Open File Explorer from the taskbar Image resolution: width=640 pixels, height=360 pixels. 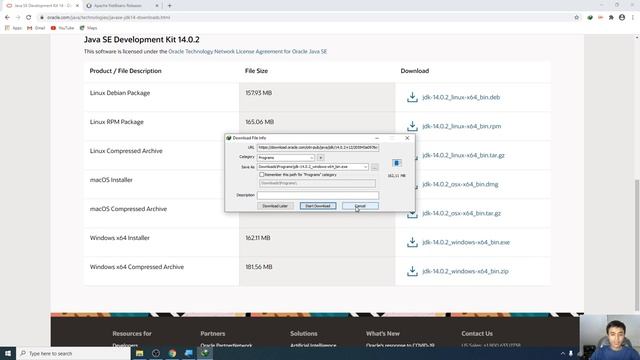click(140, 353)
